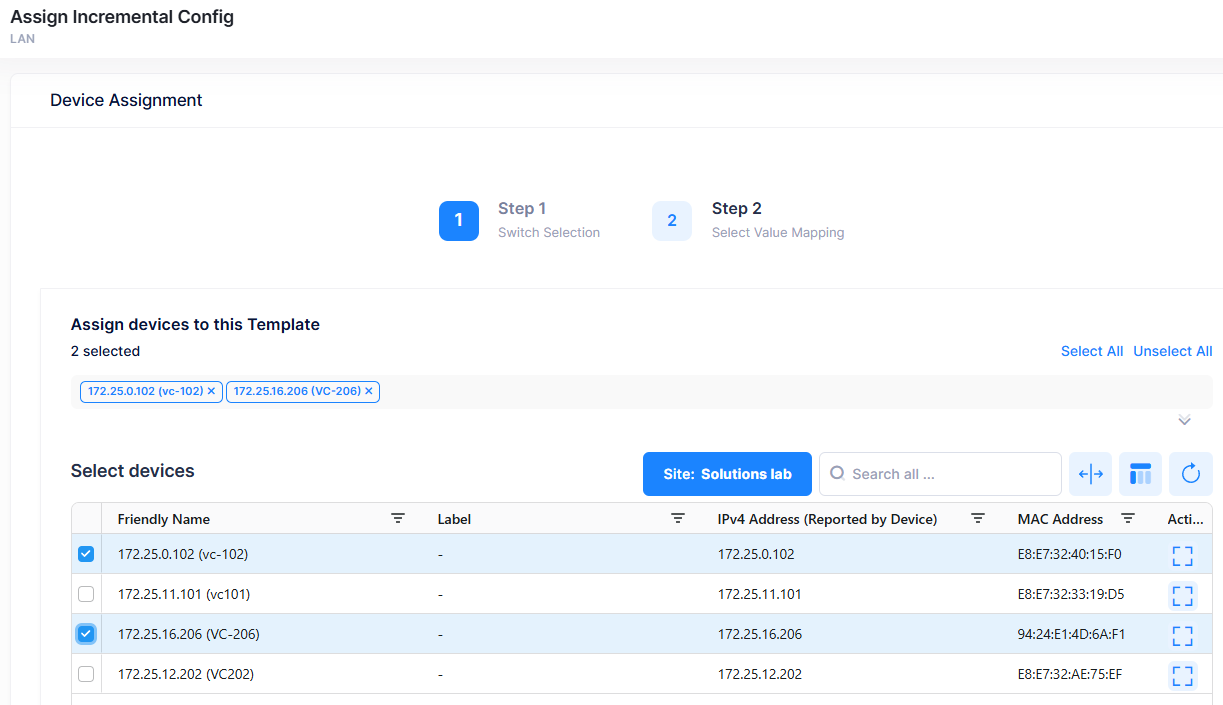Uncheck the 172.25.0.102 (vc-102) device checkbox
This screenshot has width=1223, height=705.
(86, 554)
